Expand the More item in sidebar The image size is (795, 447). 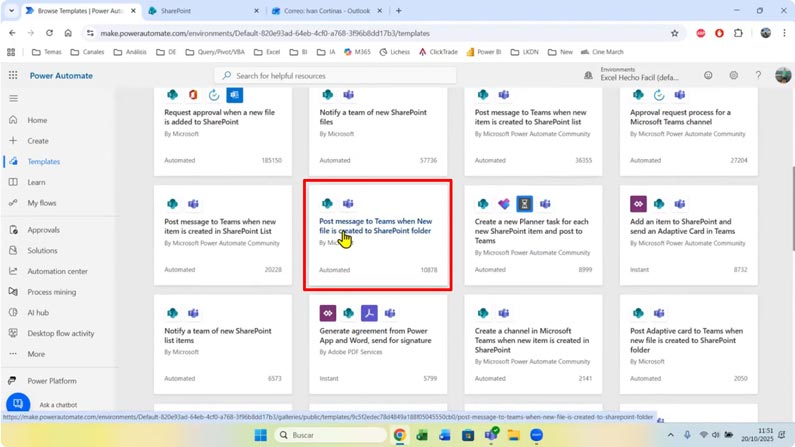coord(35,354)
